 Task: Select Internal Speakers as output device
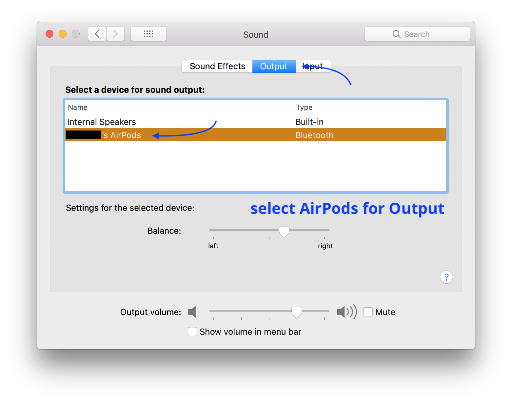(x=256, y=122)
